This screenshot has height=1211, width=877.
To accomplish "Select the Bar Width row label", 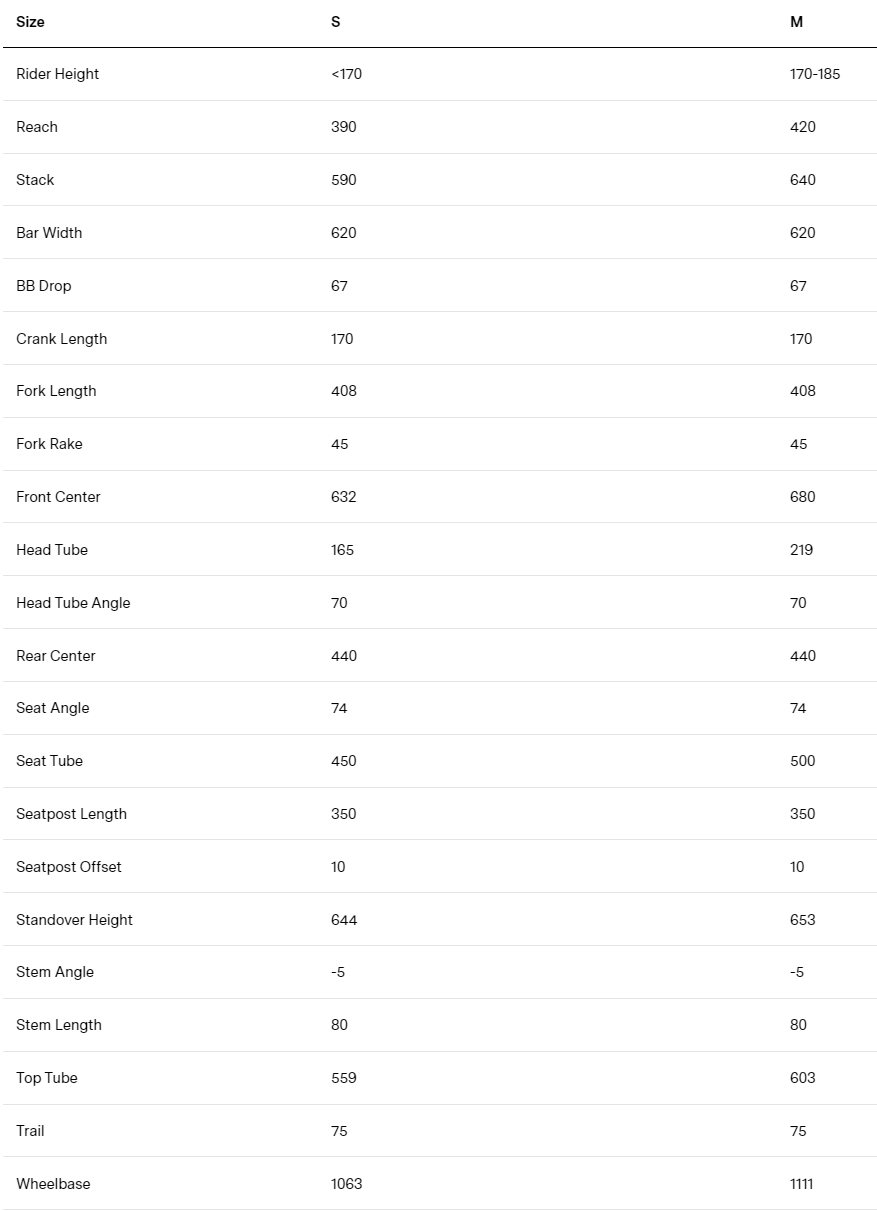I will tap(49, 233).
